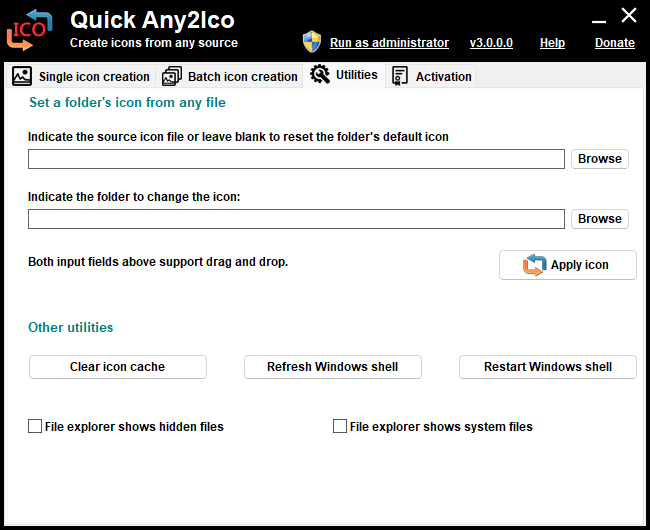Select the Utilities tab
Screen dimensions: 650x530
pos(344,75)
